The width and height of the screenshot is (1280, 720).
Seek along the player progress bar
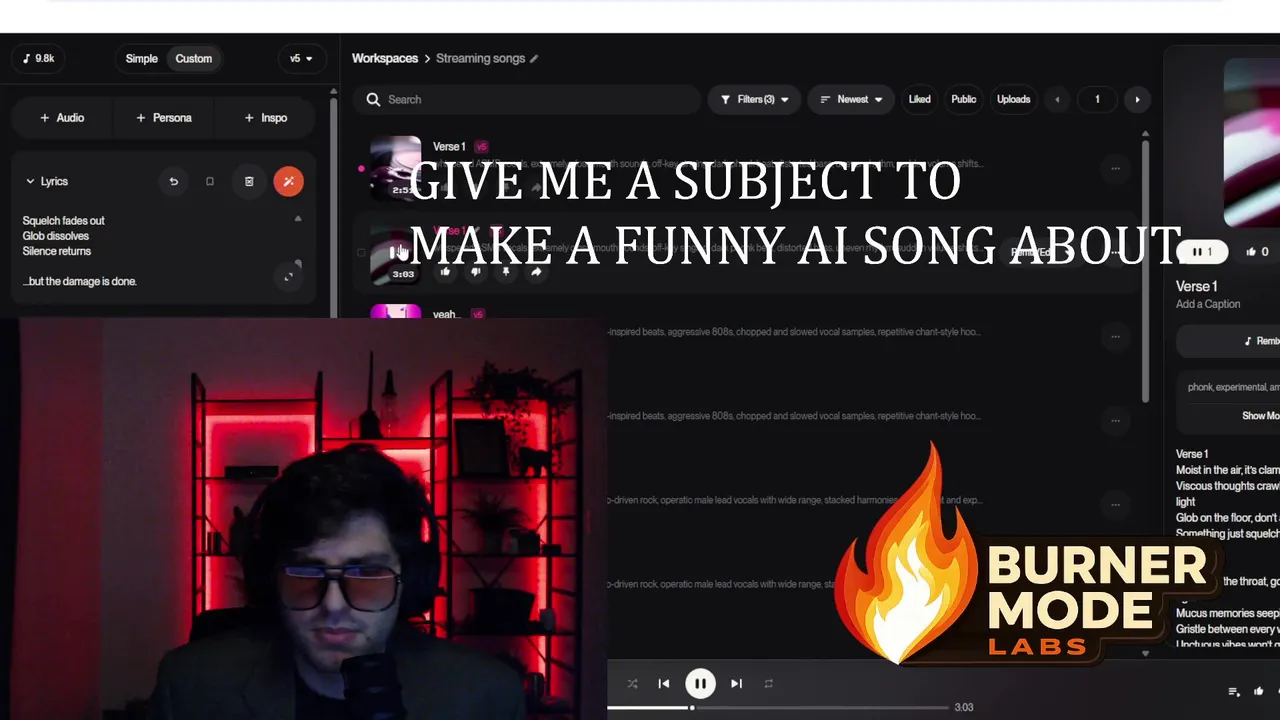tap(778, 708)
